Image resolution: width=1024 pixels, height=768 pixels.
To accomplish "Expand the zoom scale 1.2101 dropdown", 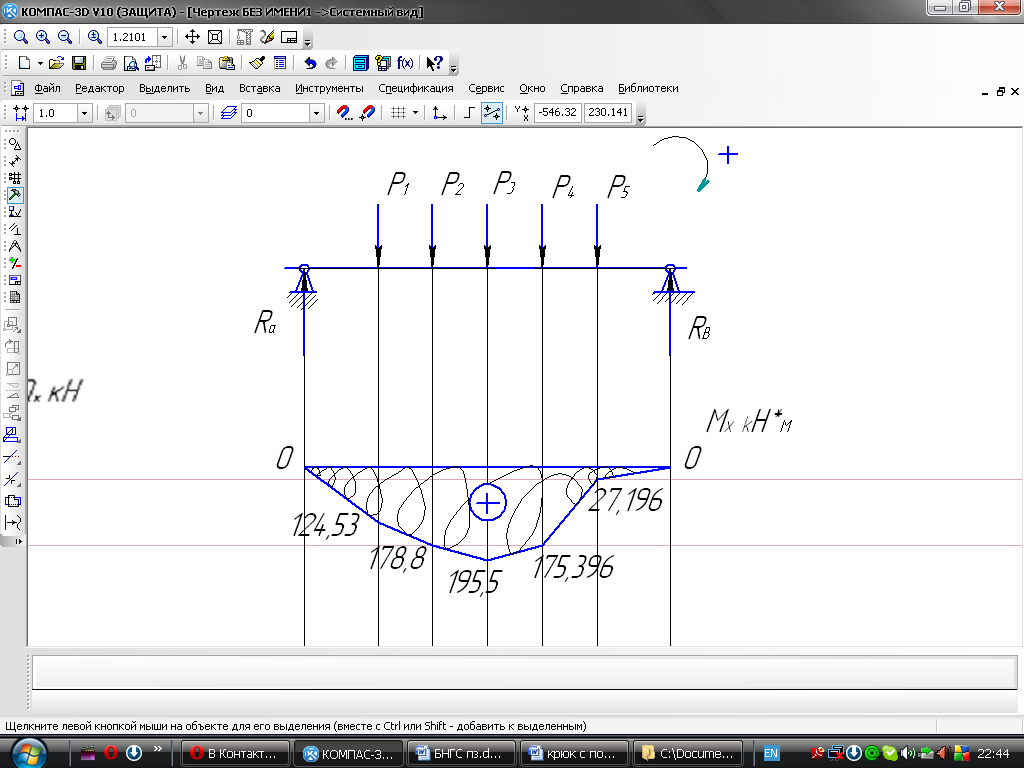I will [x=164, y=37].
